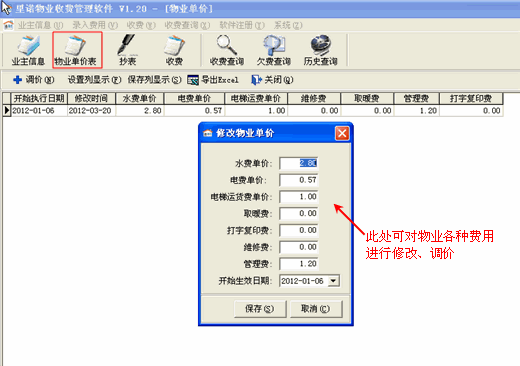Click the 物业单价表 toolbar icon
The height and width of the screenshot is (366, 520).
(x=77, y=50)
